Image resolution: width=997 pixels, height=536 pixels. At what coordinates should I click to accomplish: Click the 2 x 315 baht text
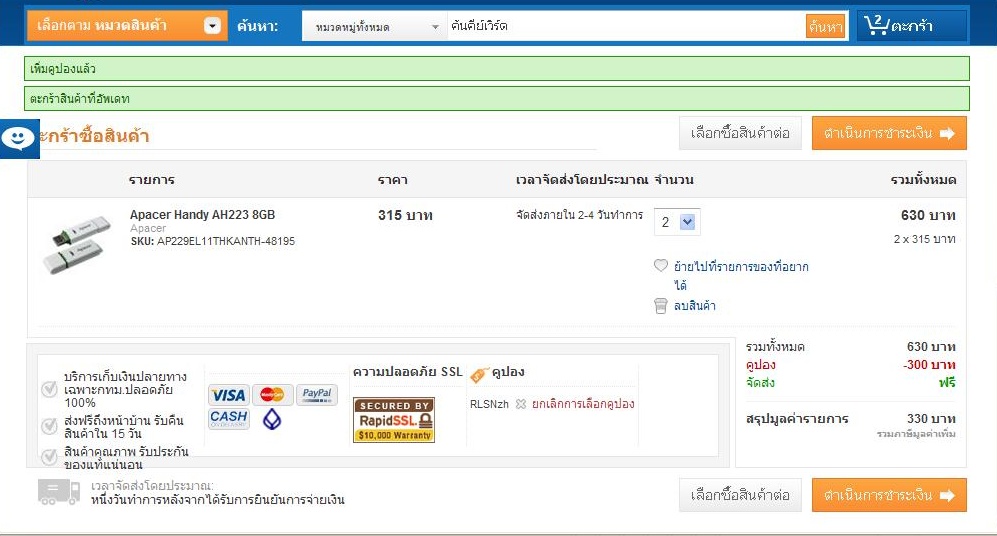(924, 239)
